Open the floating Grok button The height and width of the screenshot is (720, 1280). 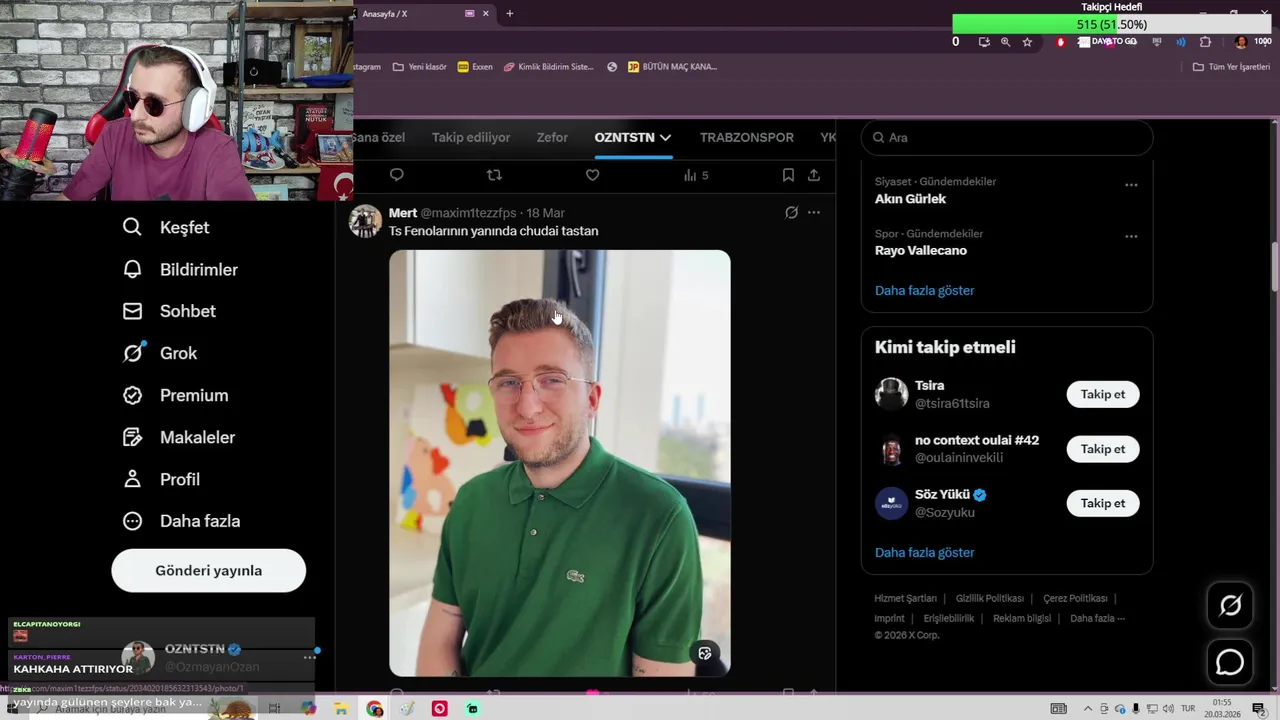coord(1230,605)
